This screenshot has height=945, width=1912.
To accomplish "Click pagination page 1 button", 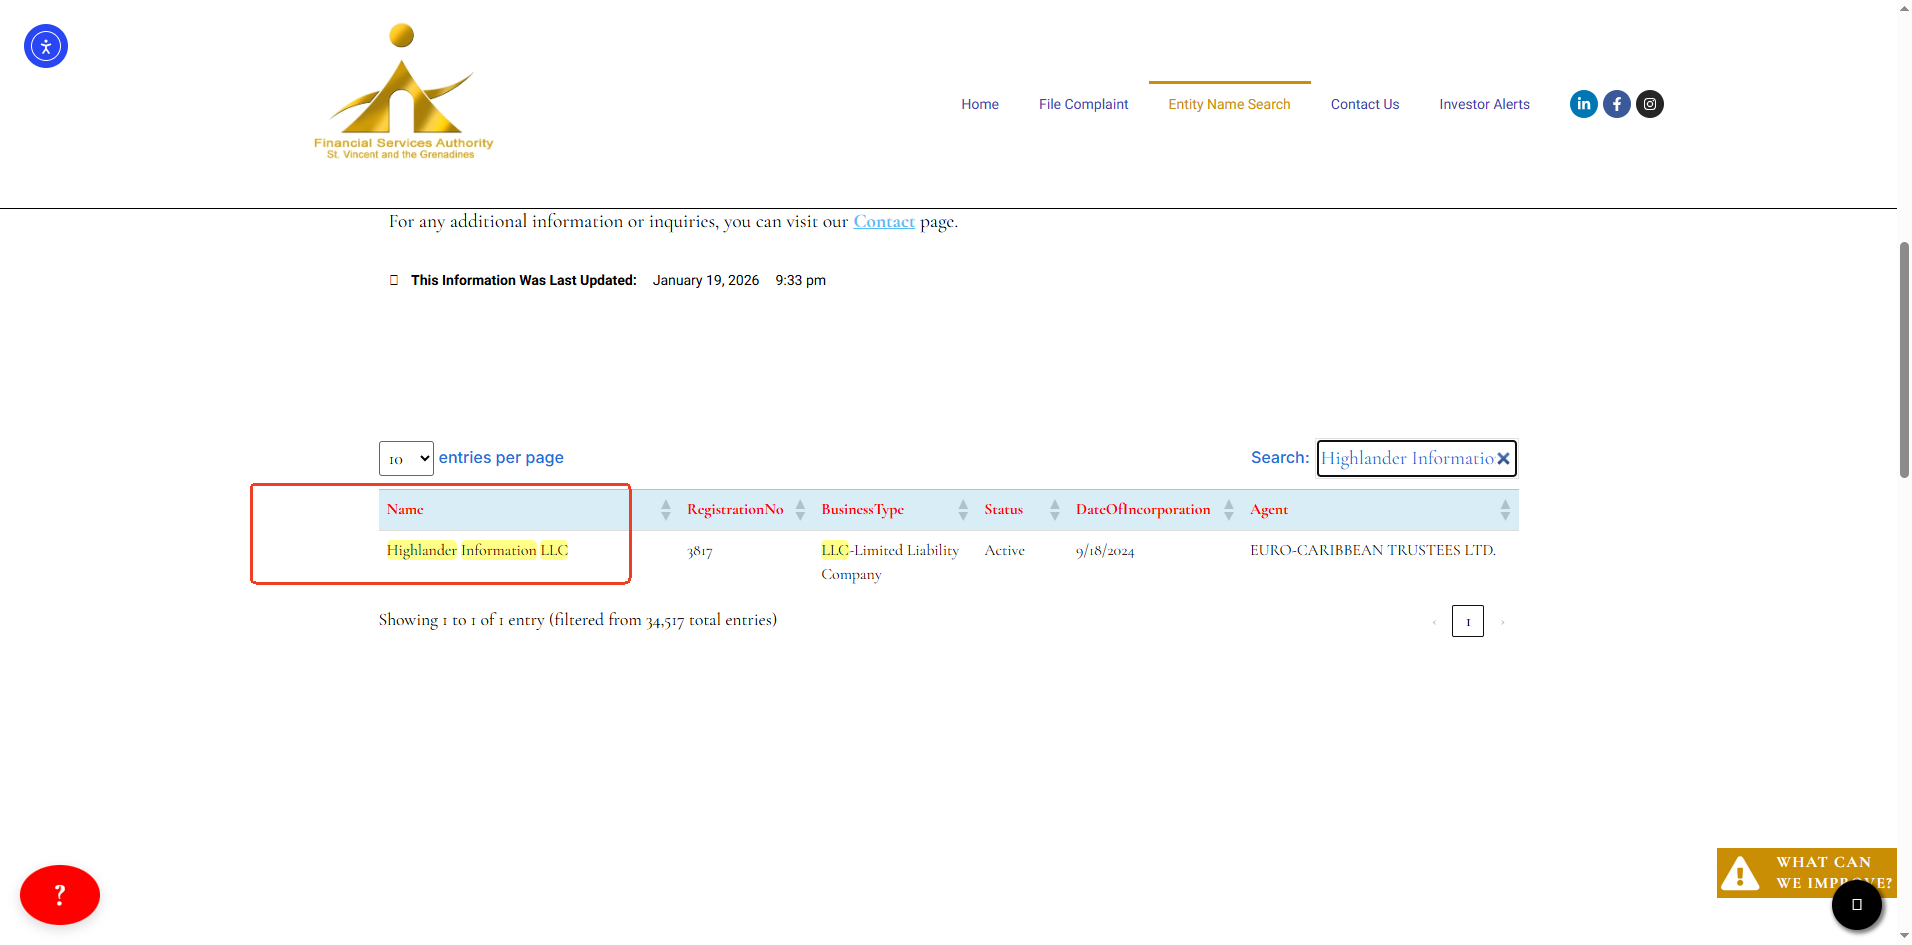I will [x=1467, y=621].
